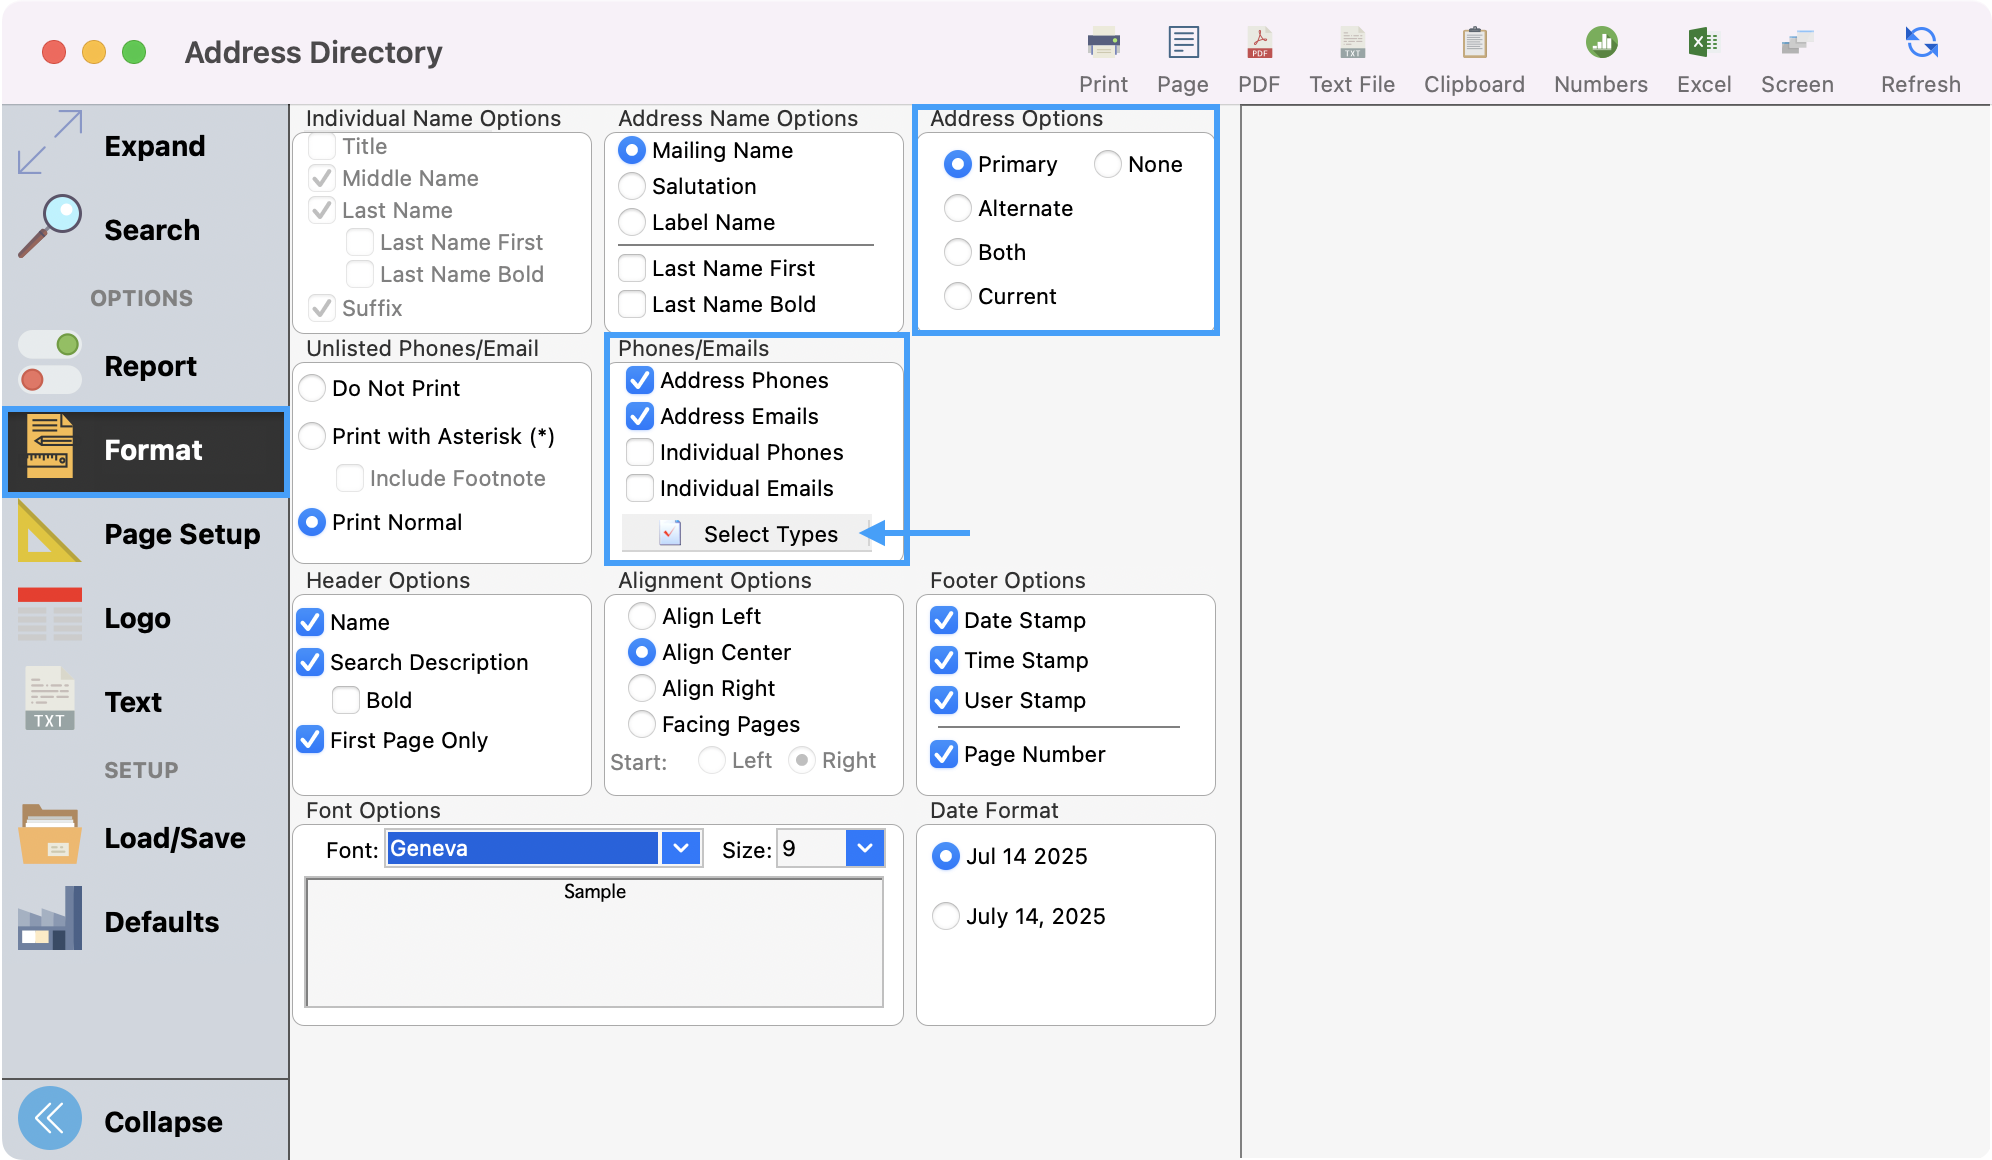Open the font Size dropdown
Viewport: 1992px width, 1160px height.
coord(863,848)
